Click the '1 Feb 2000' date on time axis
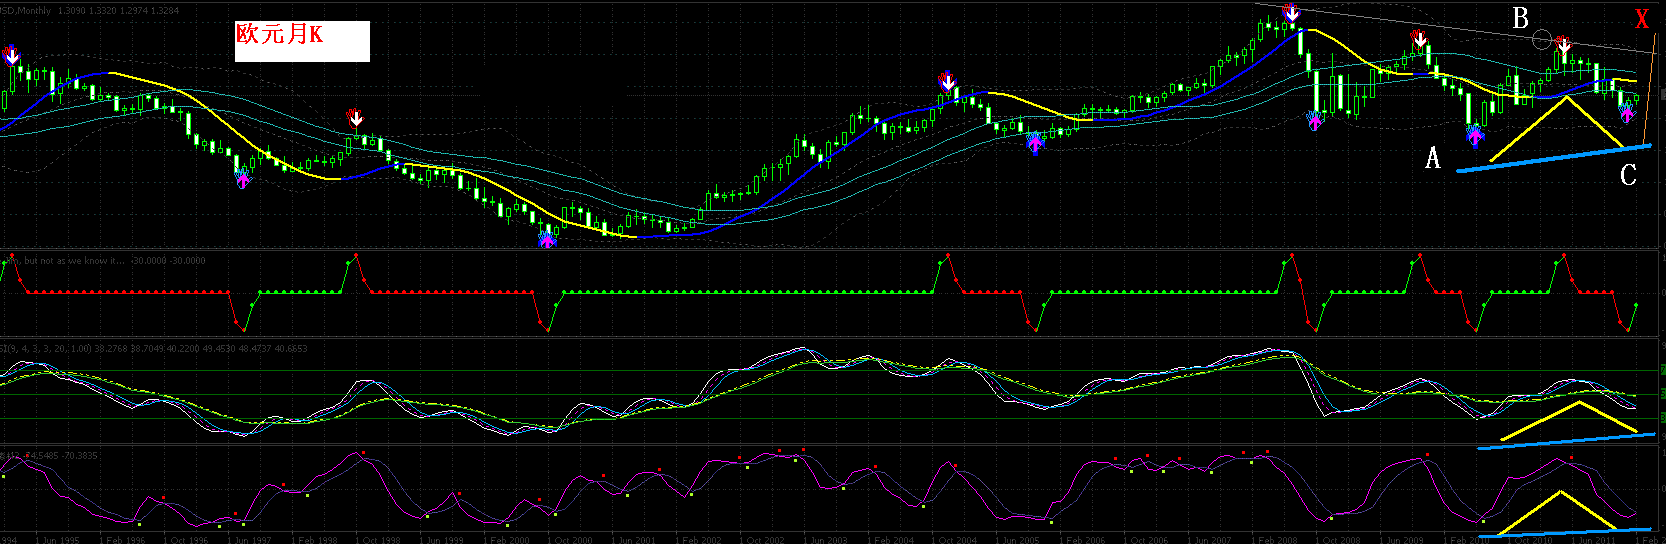This screenshot has width=1666, height=545. coord(507,540)
